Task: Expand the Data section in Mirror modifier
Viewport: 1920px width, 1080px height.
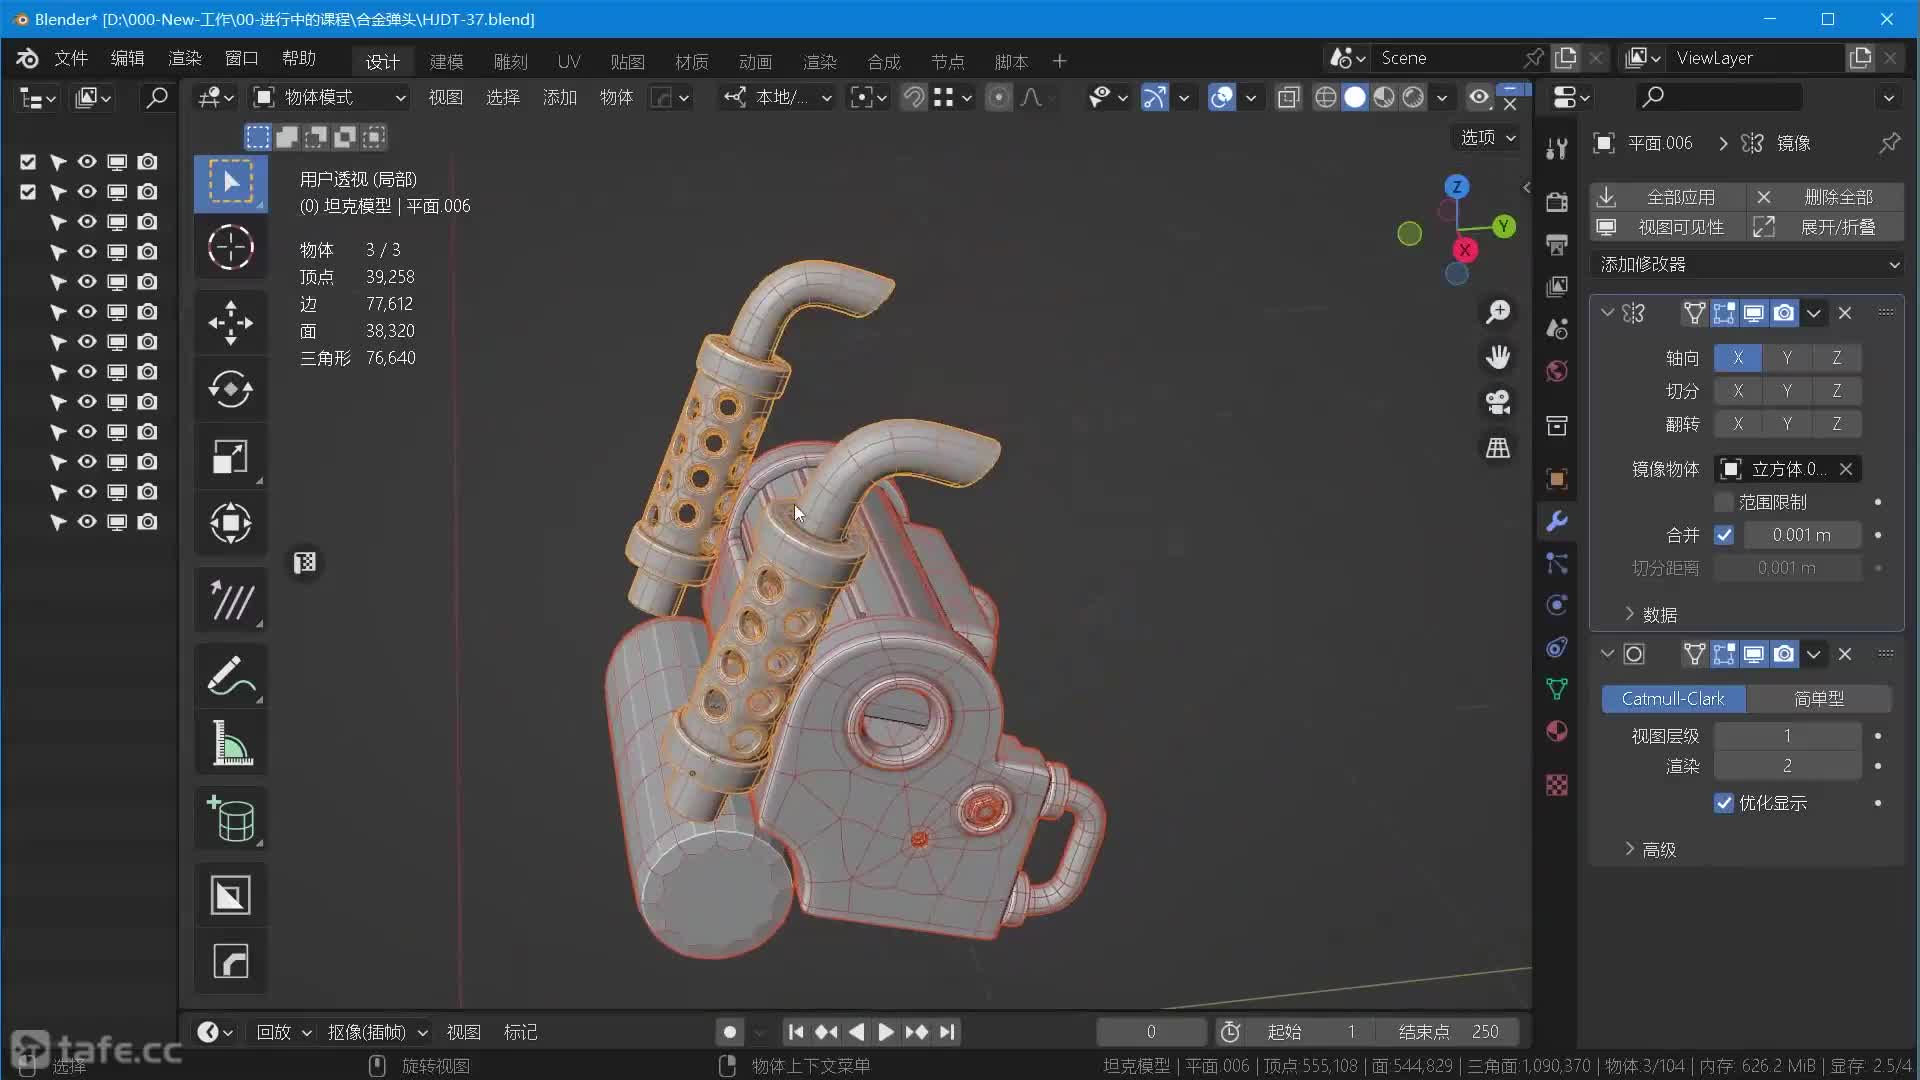Action: [1657, 614]
